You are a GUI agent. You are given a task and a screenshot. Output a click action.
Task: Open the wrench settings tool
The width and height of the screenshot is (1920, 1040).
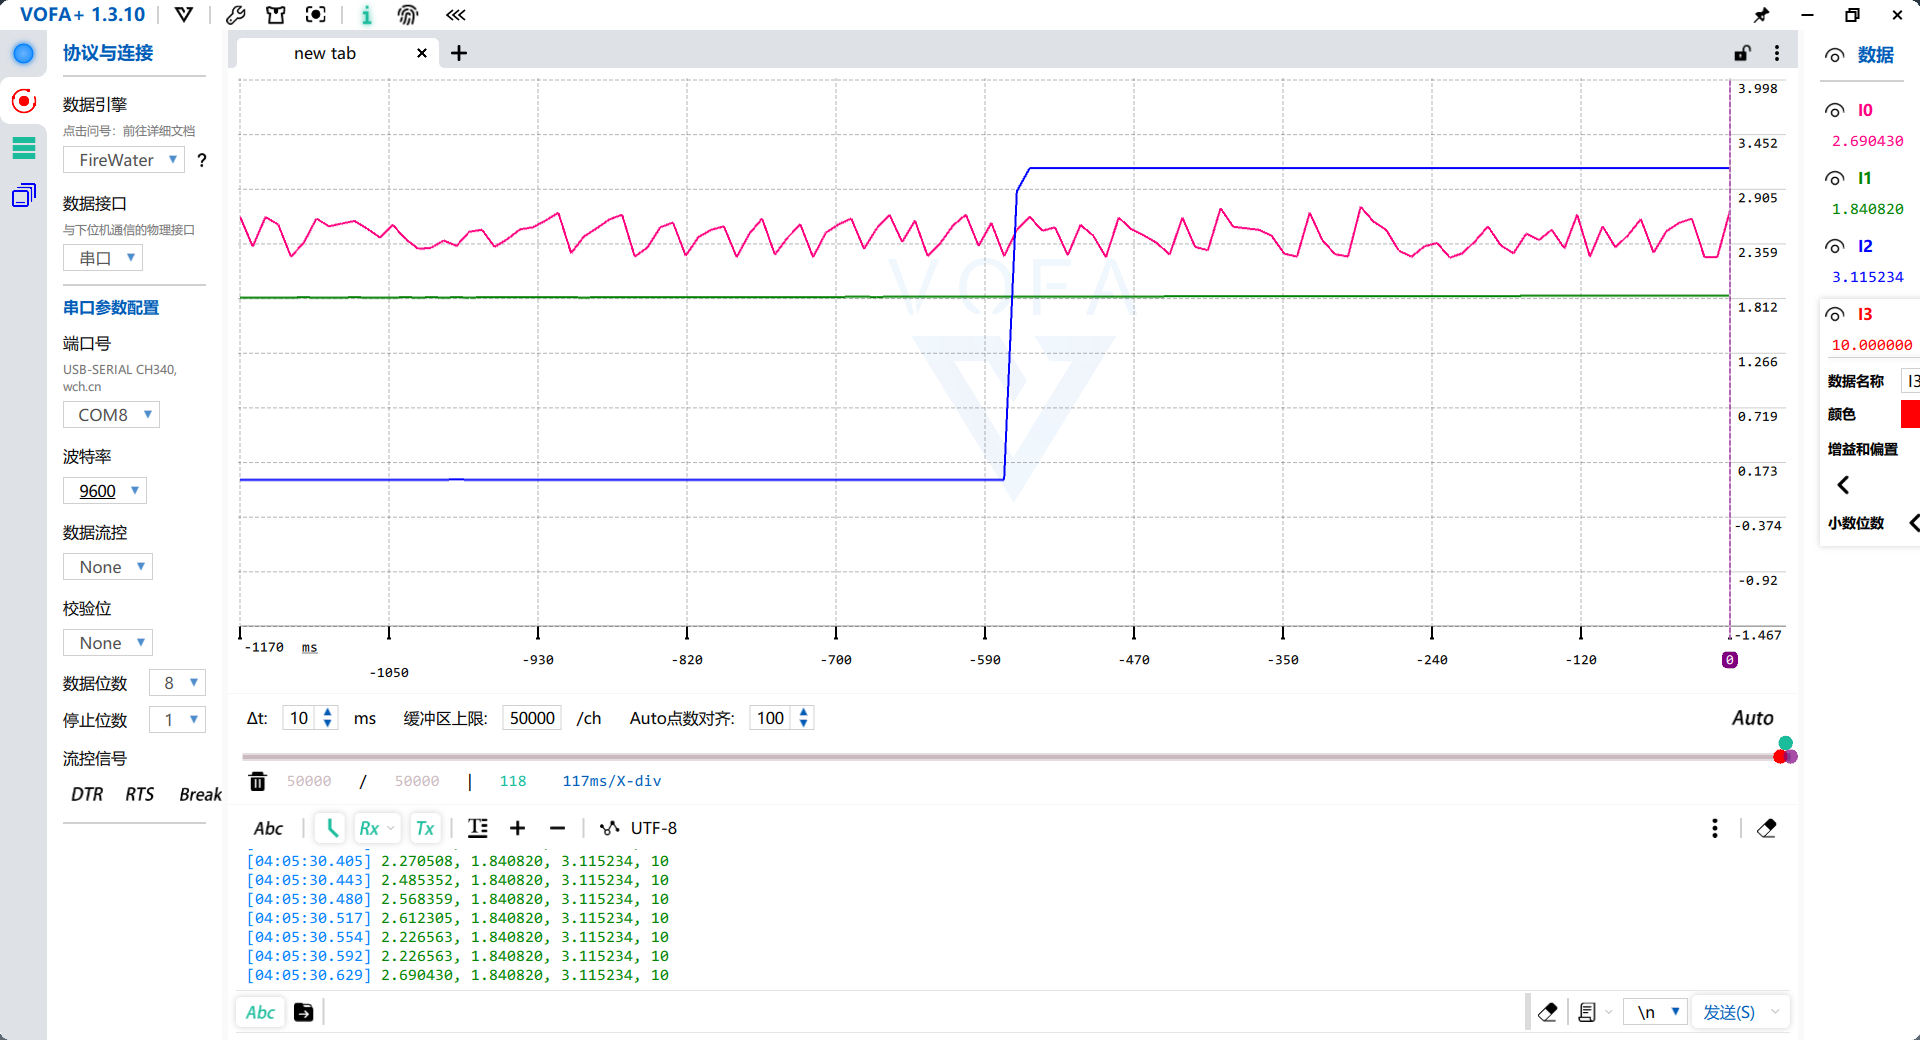[236, 14]
